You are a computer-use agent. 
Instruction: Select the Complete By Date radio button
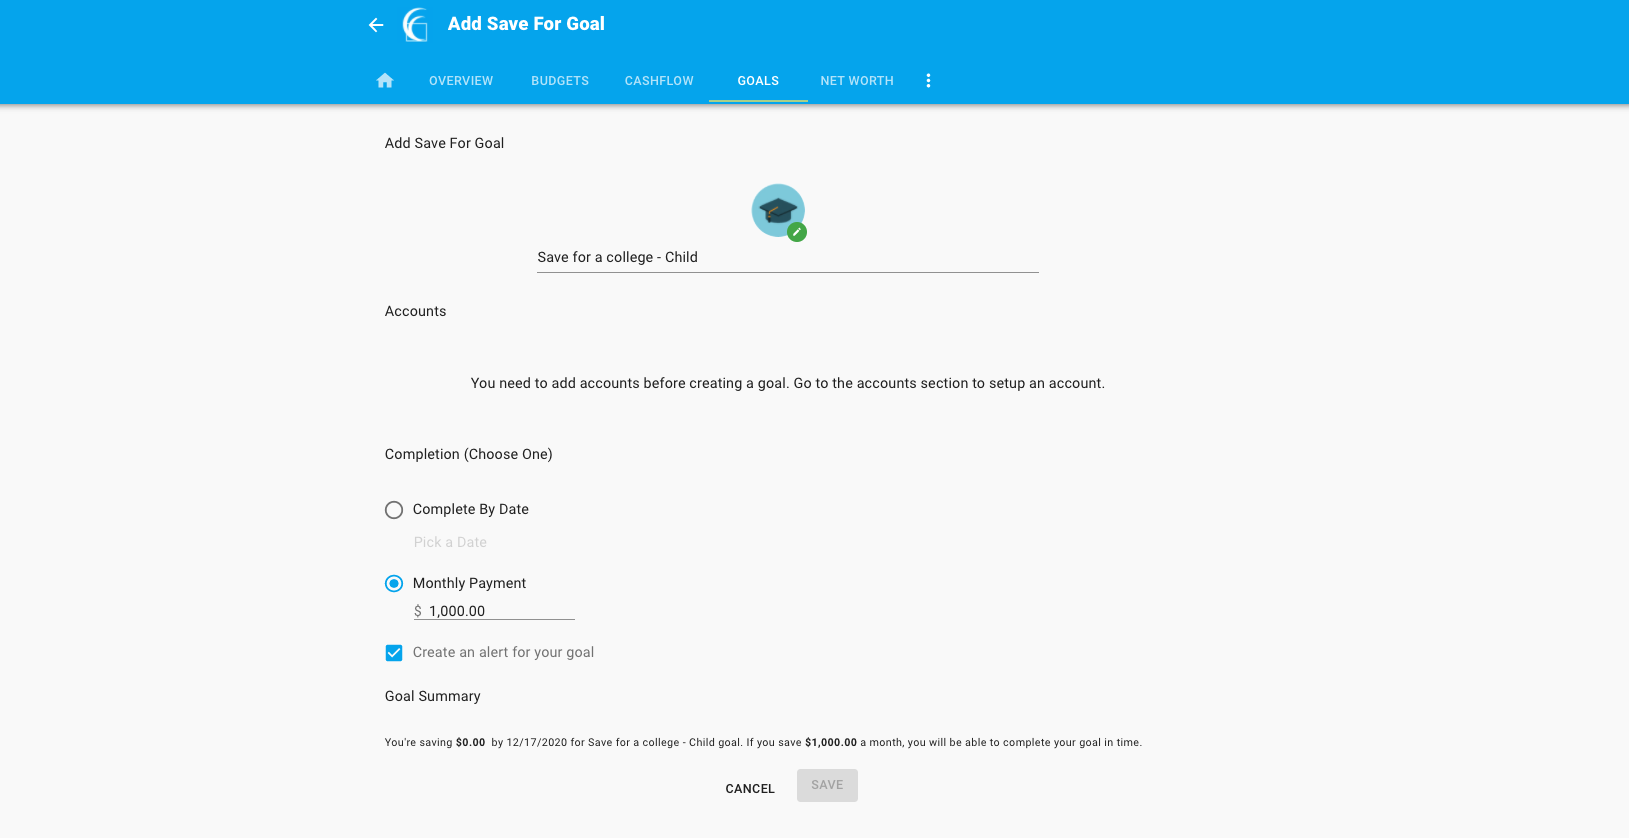click(x=394, y=510)
